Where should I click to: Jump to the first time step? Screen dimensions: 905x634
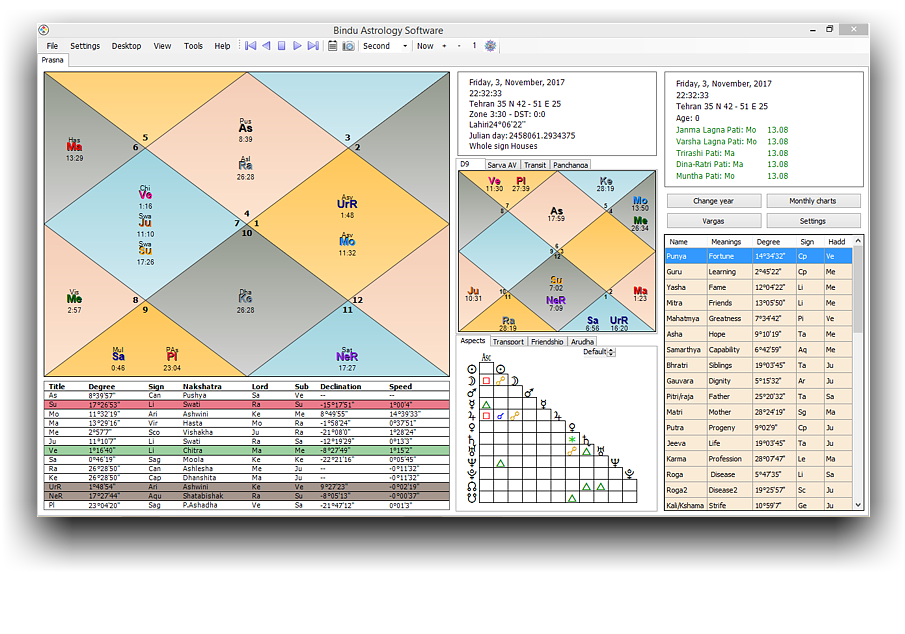(x=250, y=46)
